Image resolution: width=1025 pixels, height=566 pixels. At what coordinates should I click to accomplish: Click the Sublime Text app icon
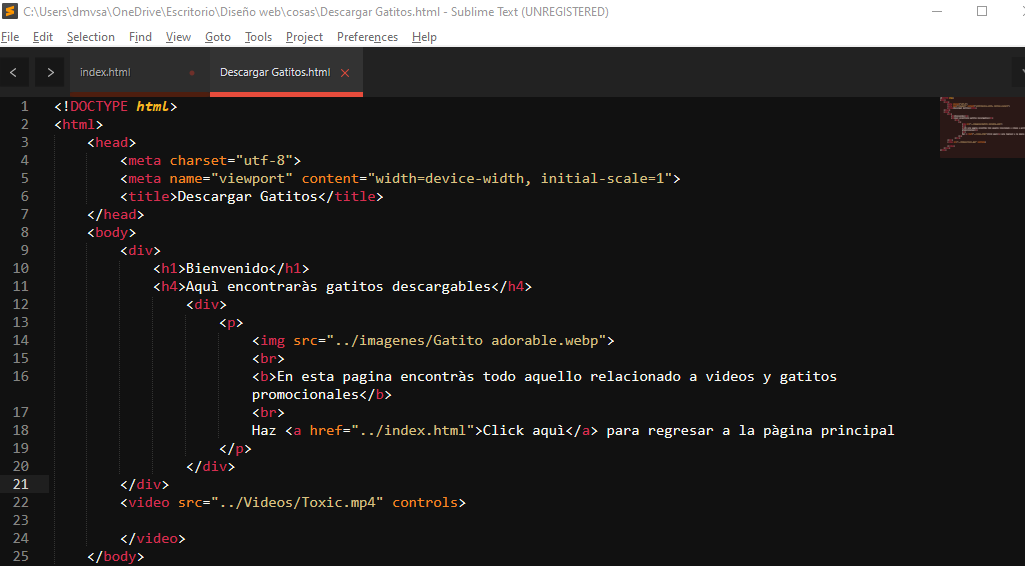pos(10,11)
